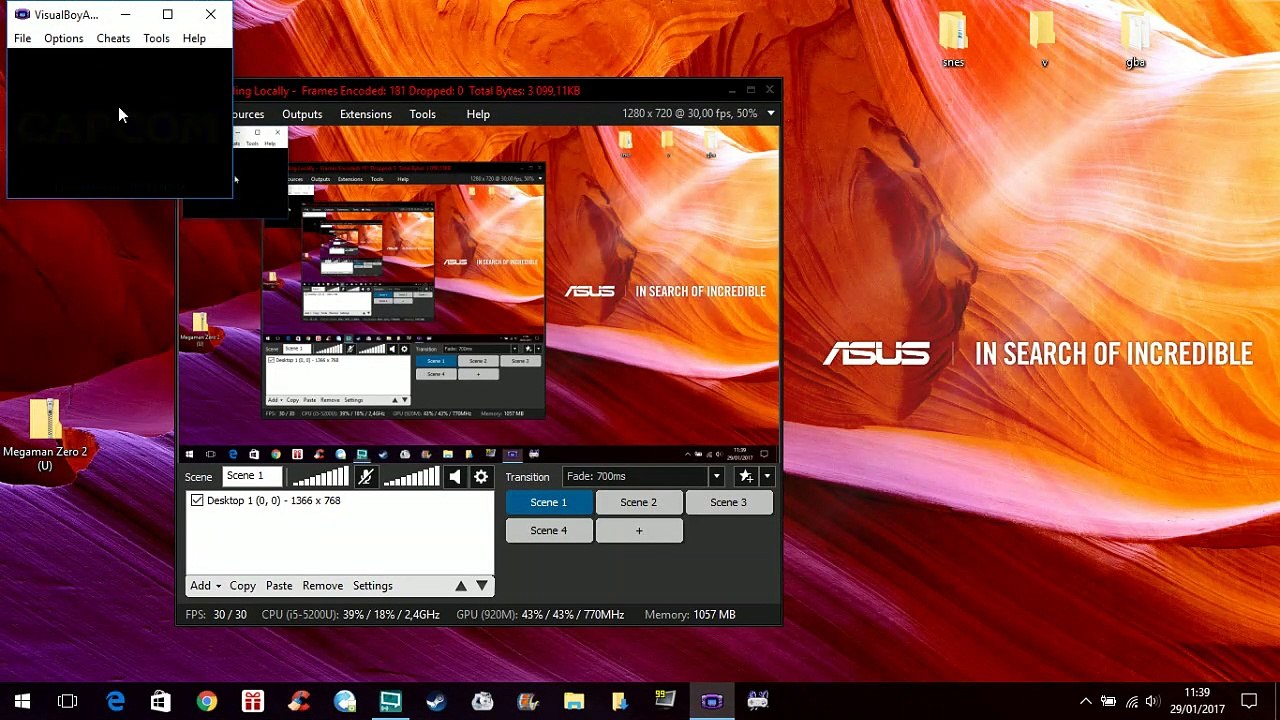This screenshot has width=1280, height=720.
Task: Select the gba folder on desktop
Action: pyautogui.click(x=1135, y=40)
